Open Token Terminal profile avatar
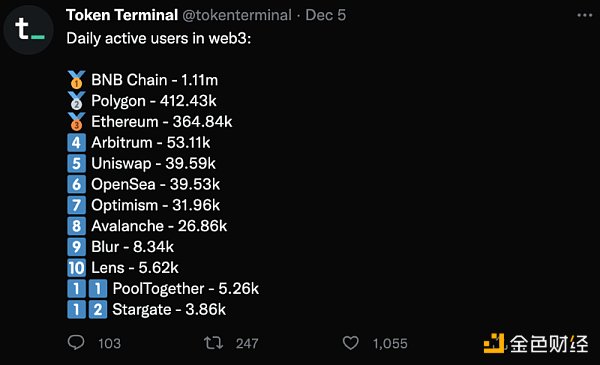 28,30
